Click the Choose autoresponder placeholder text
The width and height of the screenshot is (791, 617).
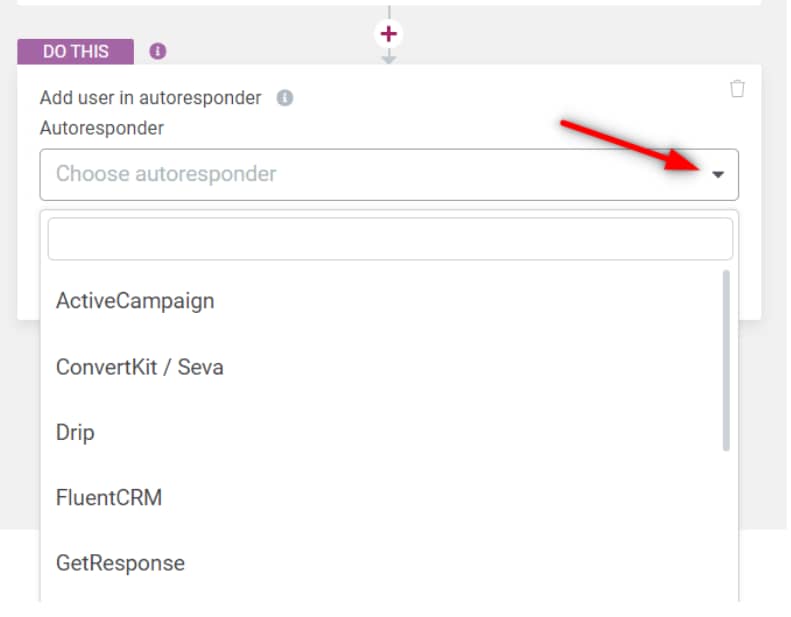(x=166, y=174)
